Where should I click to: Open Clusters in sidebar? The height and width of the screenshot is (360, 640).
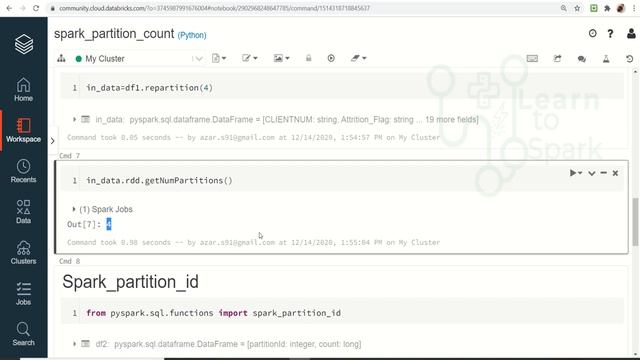(23, 253)
